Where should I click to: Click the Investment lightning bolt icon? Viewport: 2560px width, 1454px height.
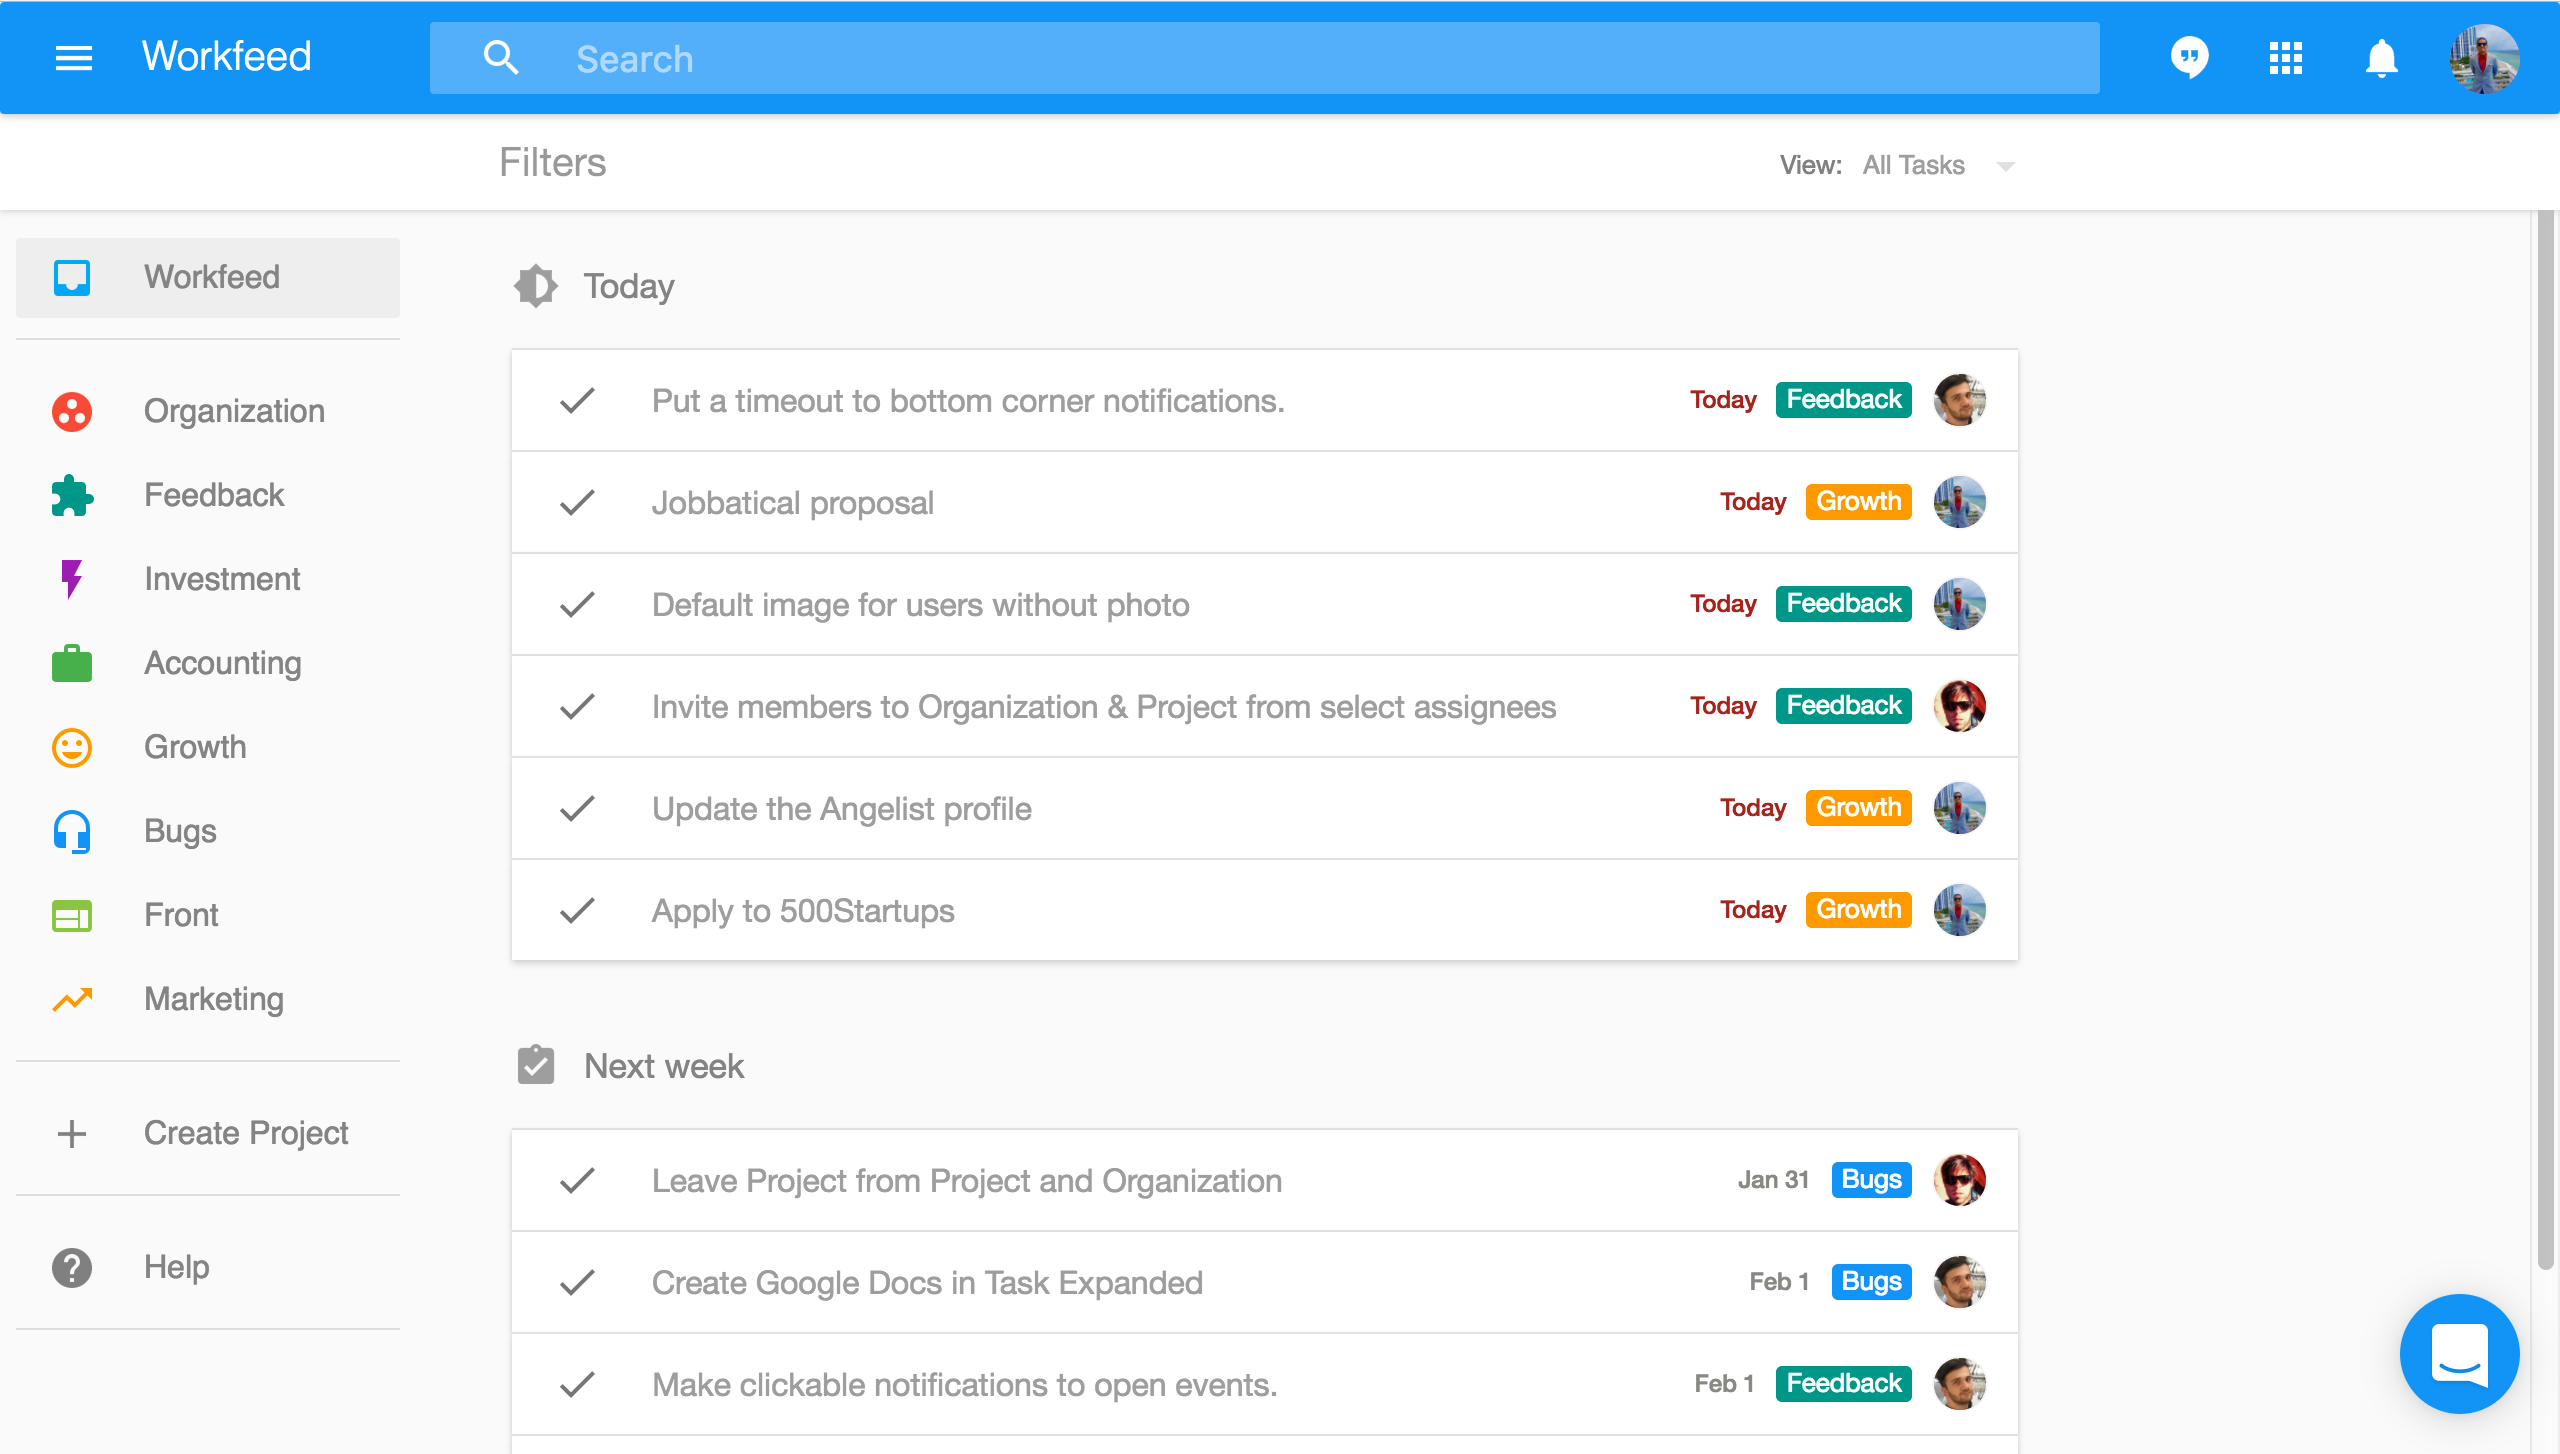[72, 579]
